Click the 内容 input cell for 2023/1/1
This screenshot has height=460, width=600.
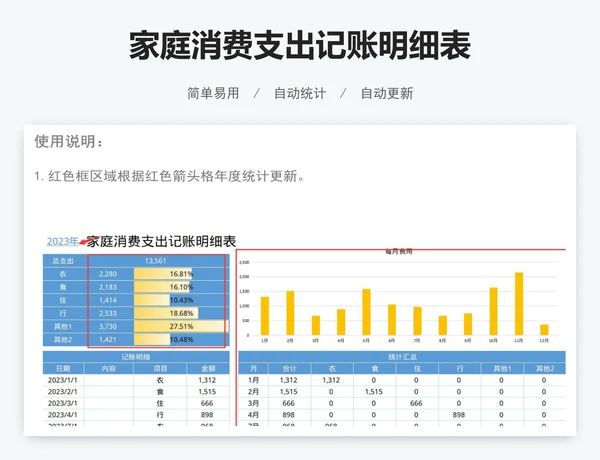pyautogui.click(x=109, y=380)
